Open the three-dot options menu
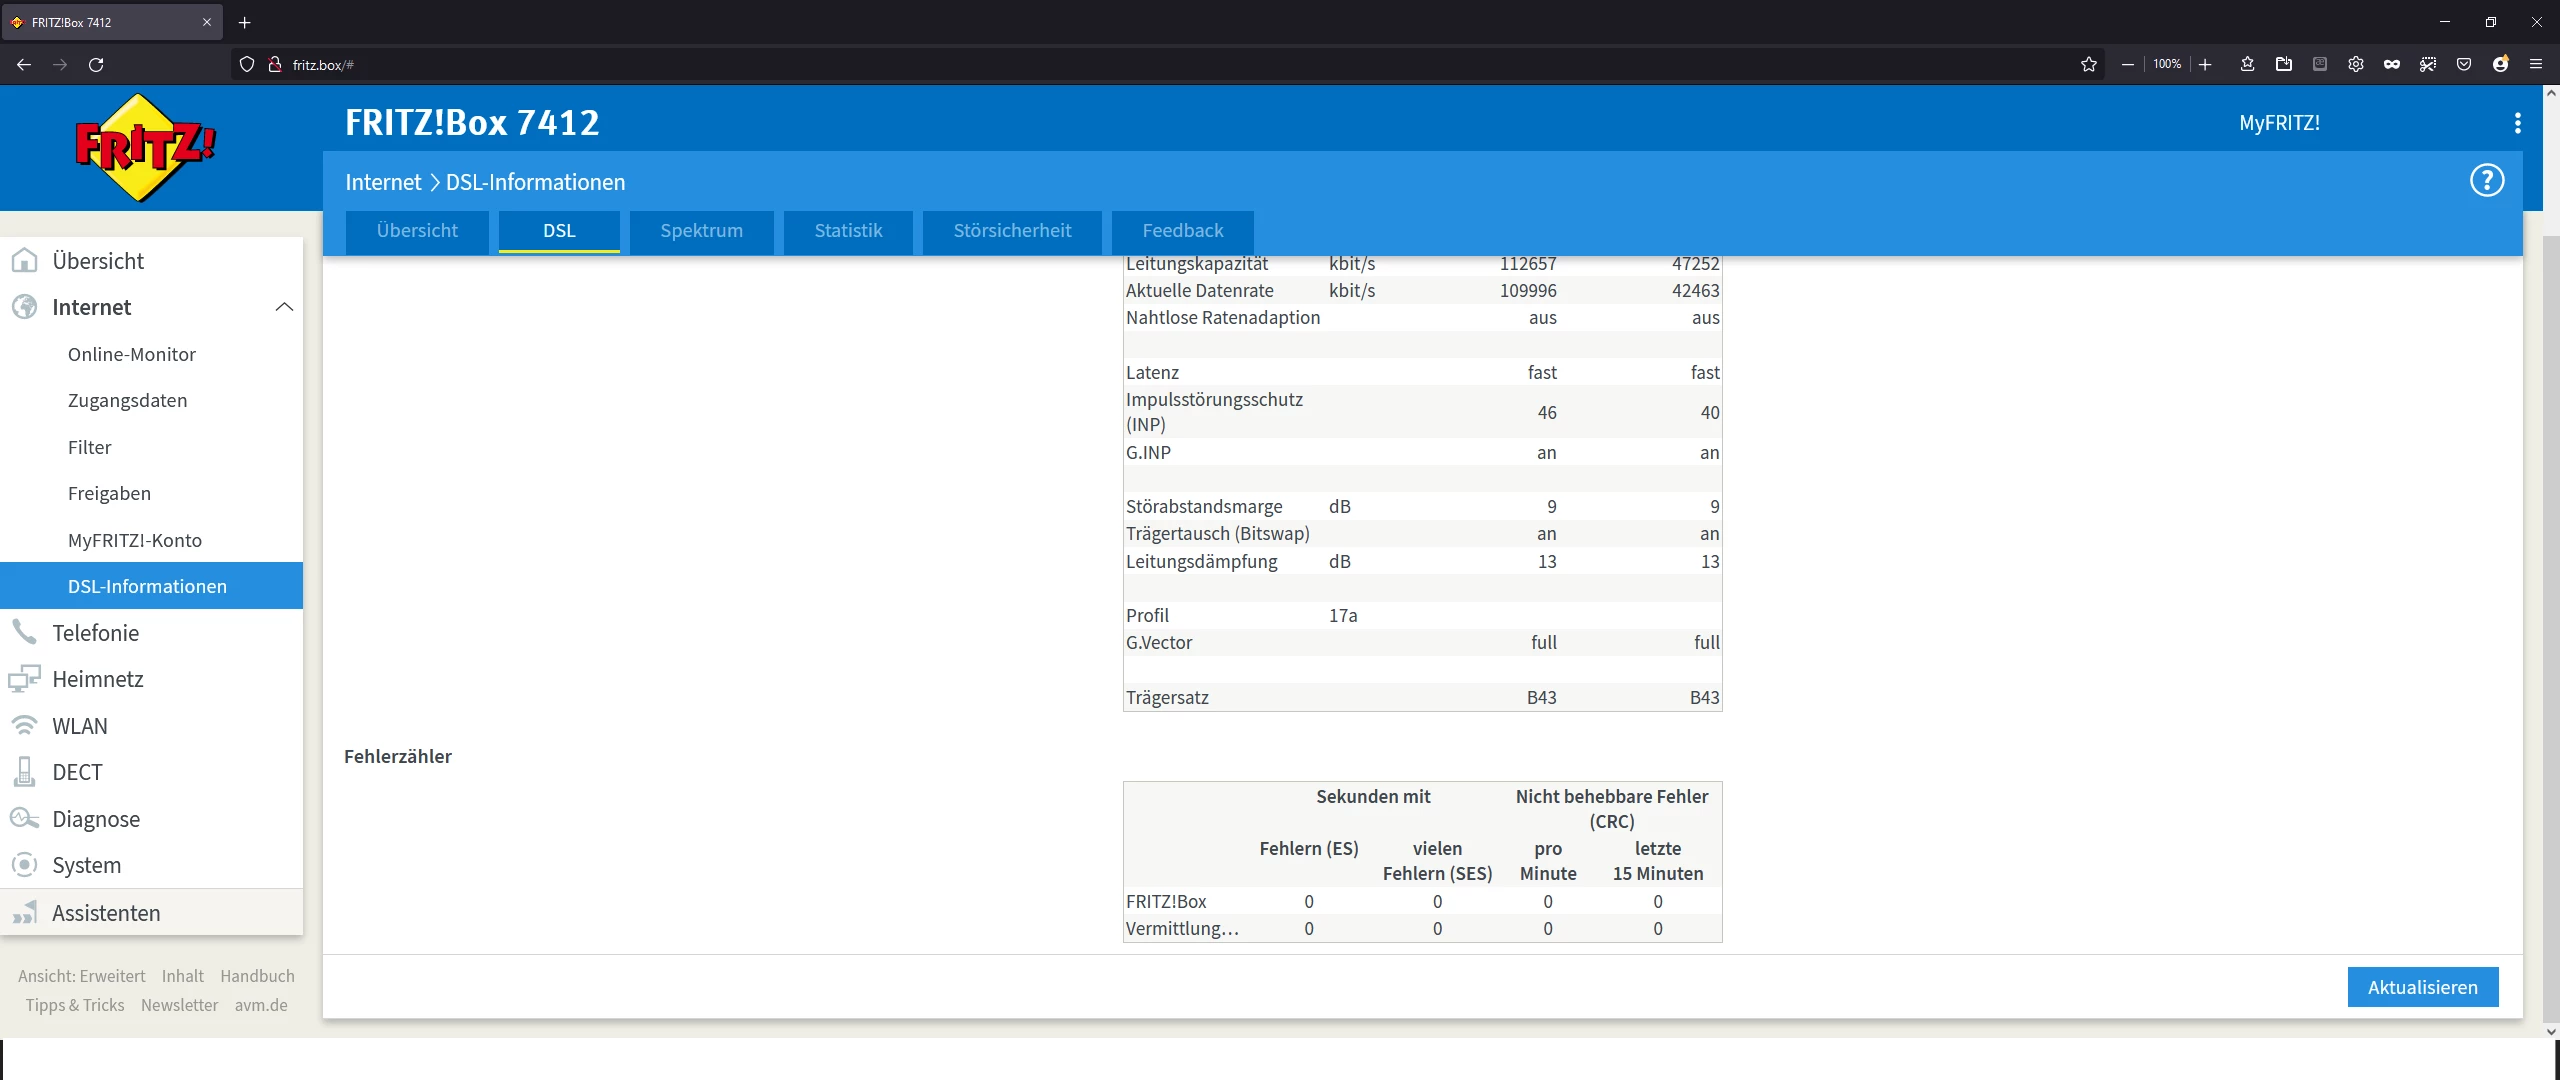2560x1080 pixels. tap(2517, 123)
